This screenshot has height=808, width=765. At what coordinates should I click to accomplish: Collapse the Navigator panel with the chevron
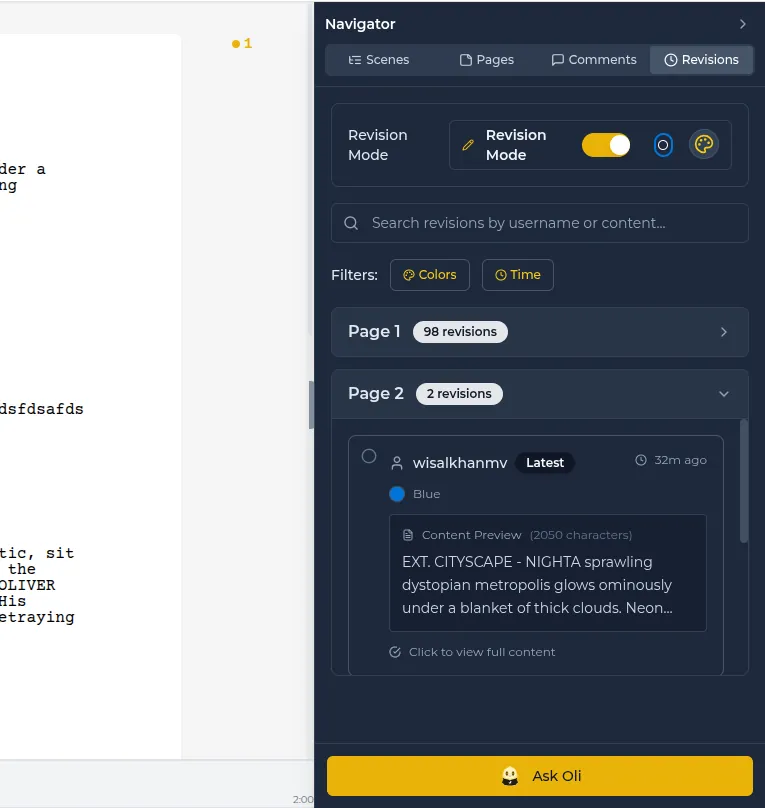tap(742, 24)
